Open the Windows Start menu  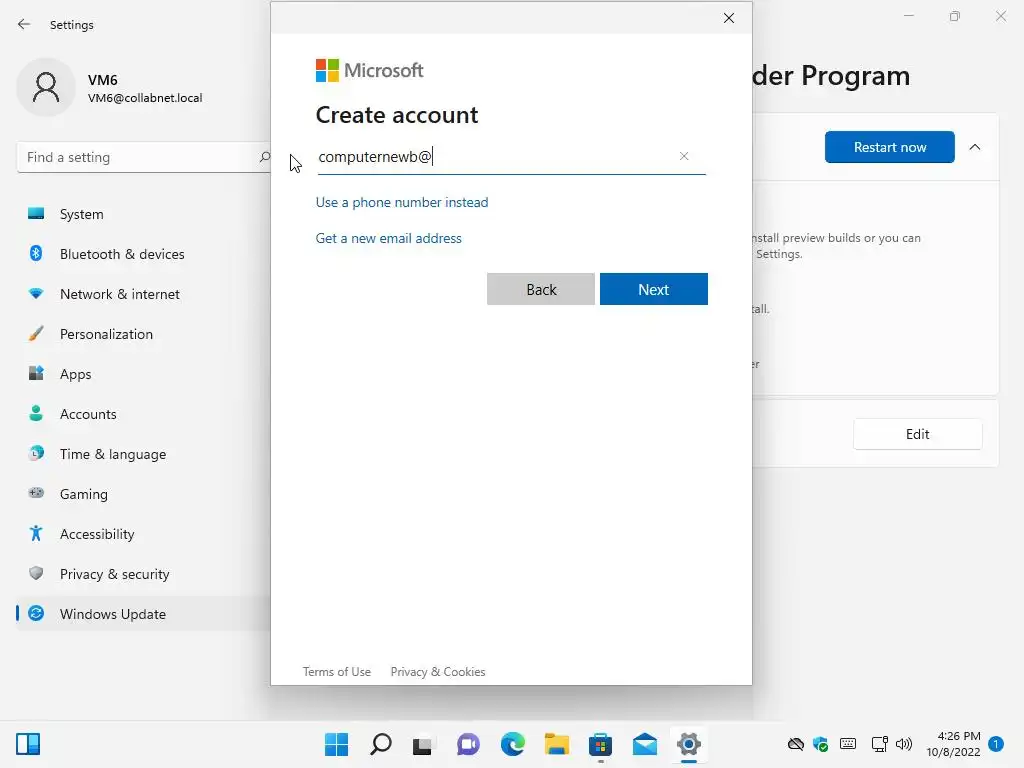click(336, 744)
